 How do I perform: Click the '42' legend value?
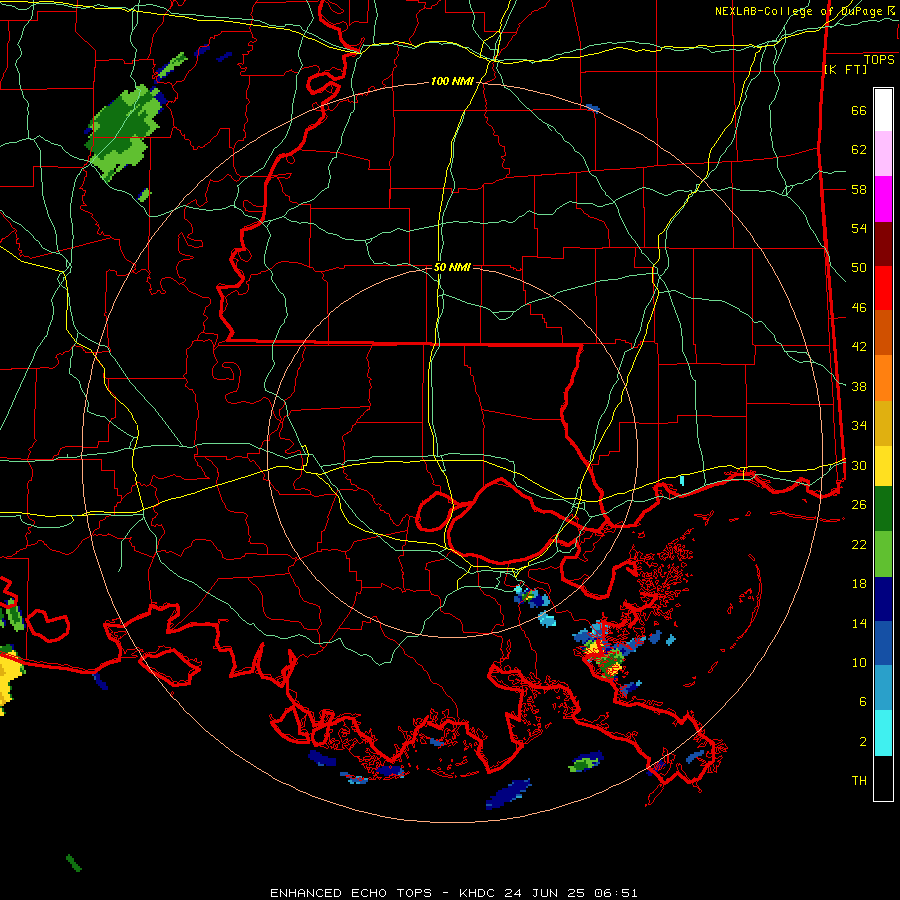859,346
